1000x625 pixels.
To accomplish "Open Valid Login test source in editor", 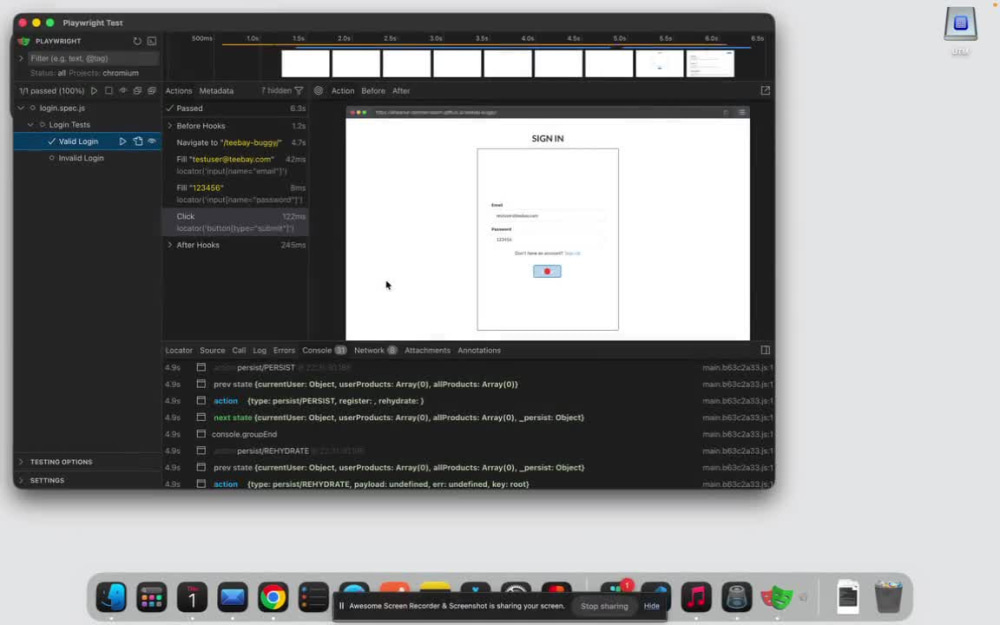I will pos(138,141).
